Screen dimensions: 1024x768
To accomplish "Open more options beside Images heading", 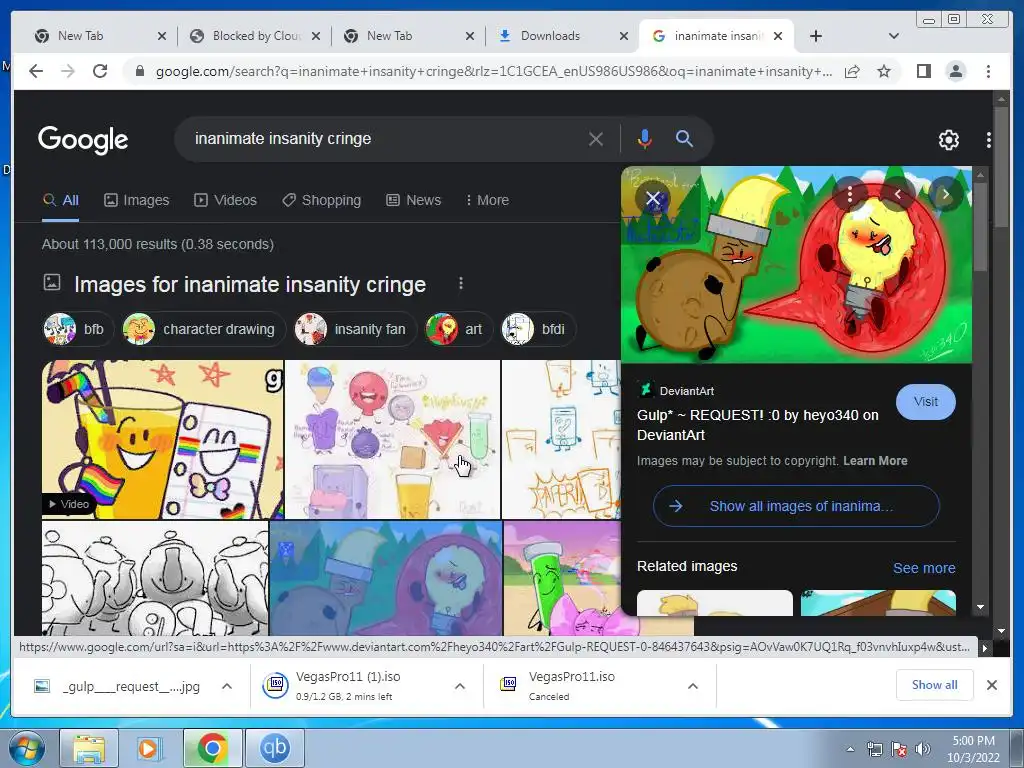I will pos(461,283).
